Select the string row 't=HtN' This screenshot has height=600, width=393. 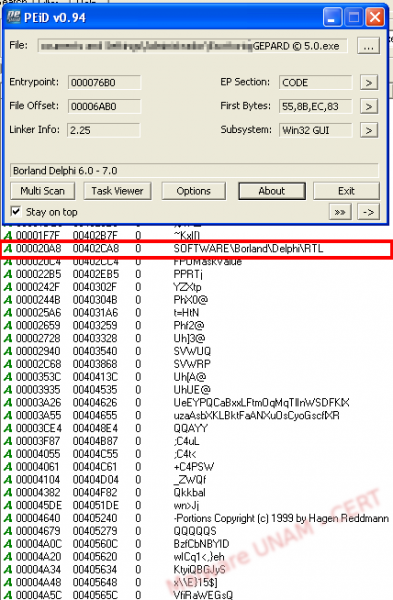click(x=186, y=313)
